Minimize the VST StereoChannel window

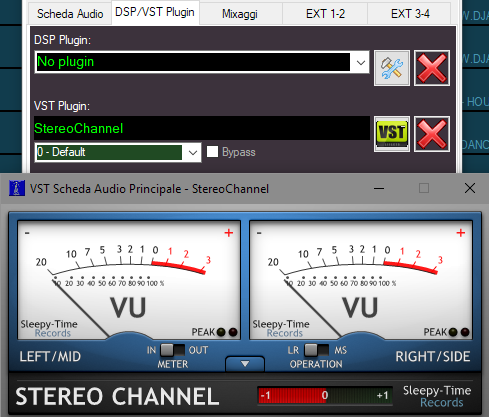(379, 188)
